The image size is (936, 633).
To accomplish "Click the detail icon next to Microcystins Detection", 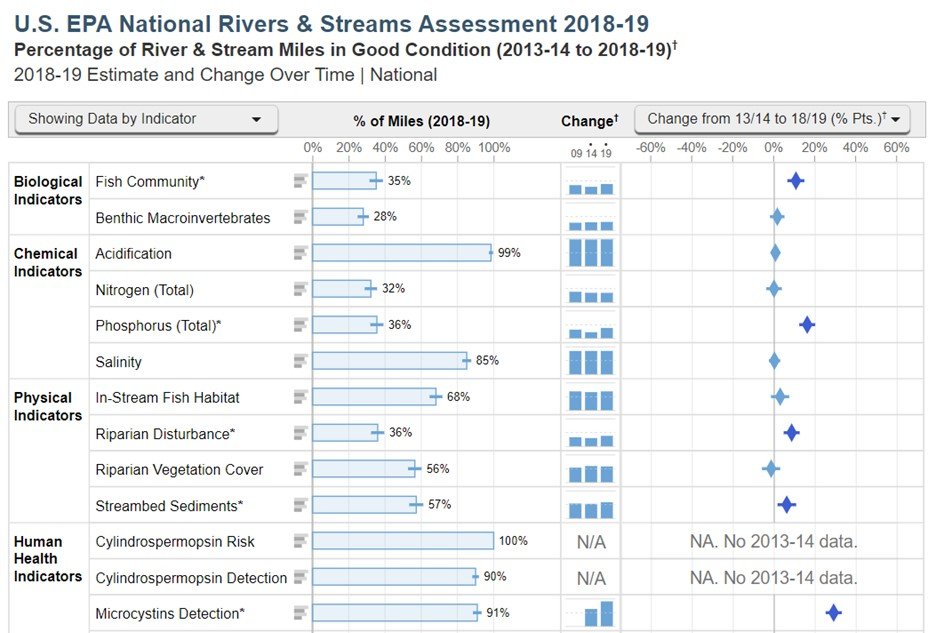I will 300,613.
